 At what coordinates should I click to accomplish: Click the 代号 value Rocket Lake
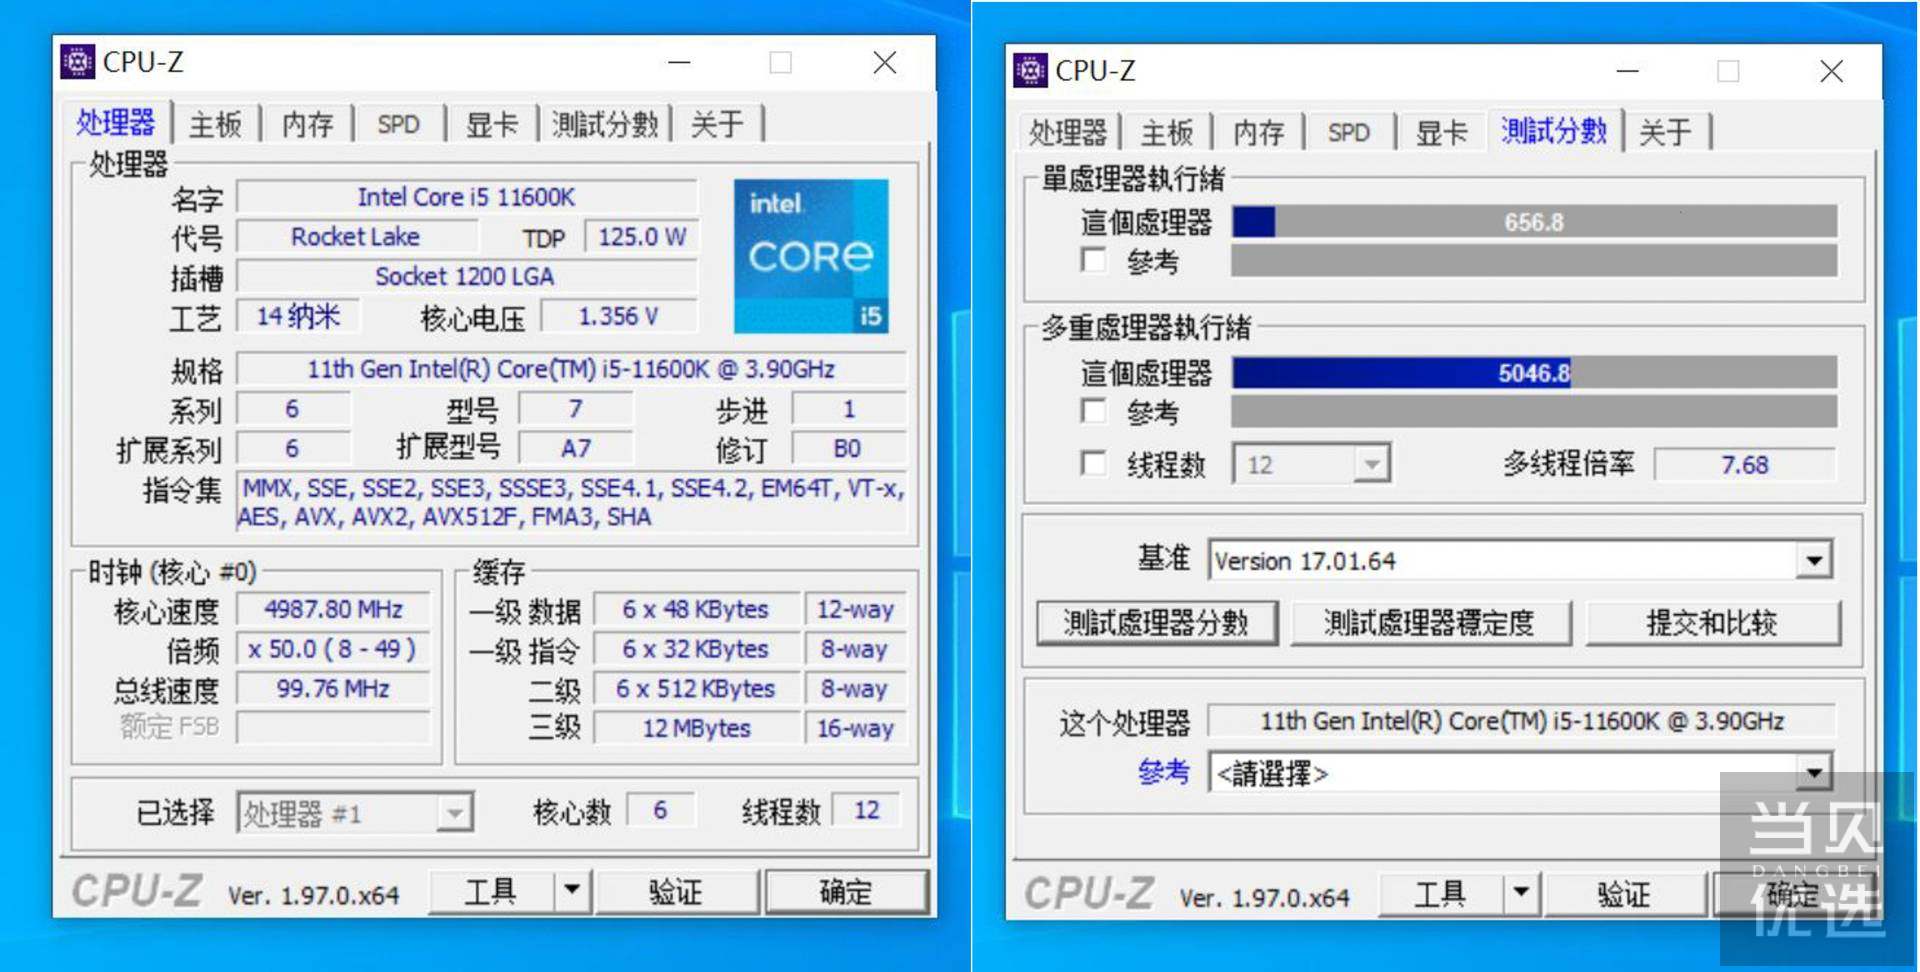coord(356,237)
